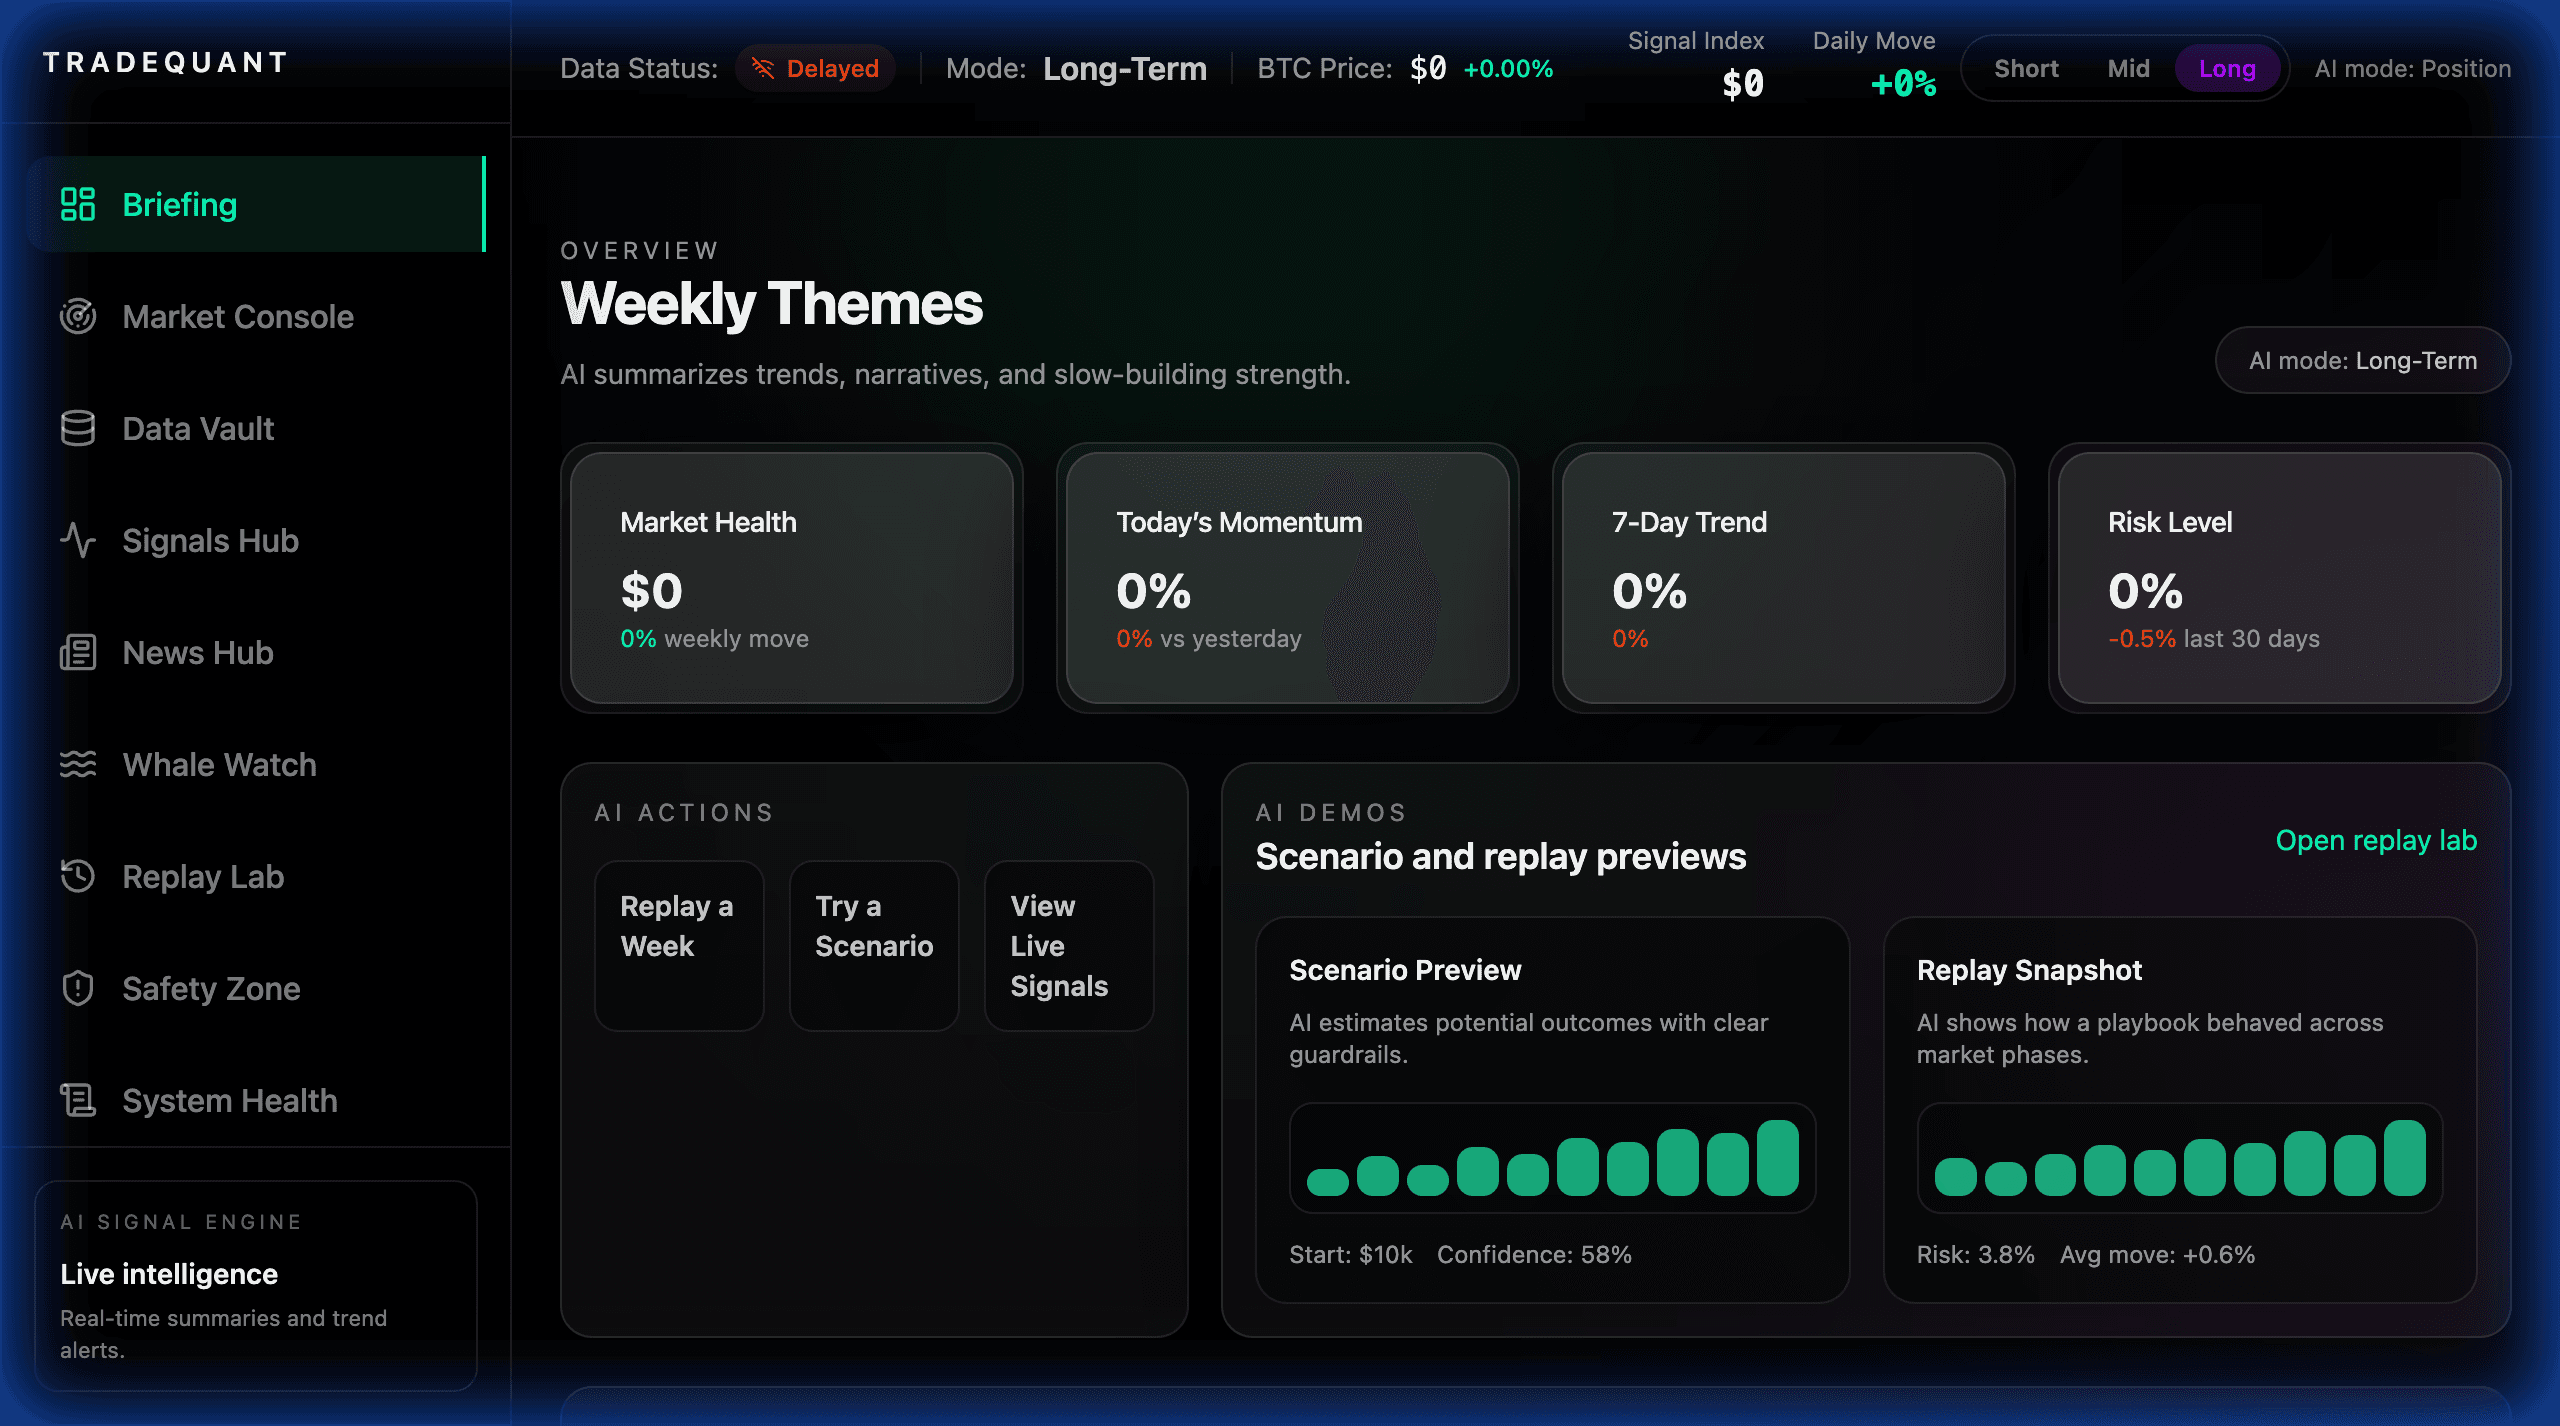Click the Open replay lab link

pyautogui.click(x=2376, y=840)
